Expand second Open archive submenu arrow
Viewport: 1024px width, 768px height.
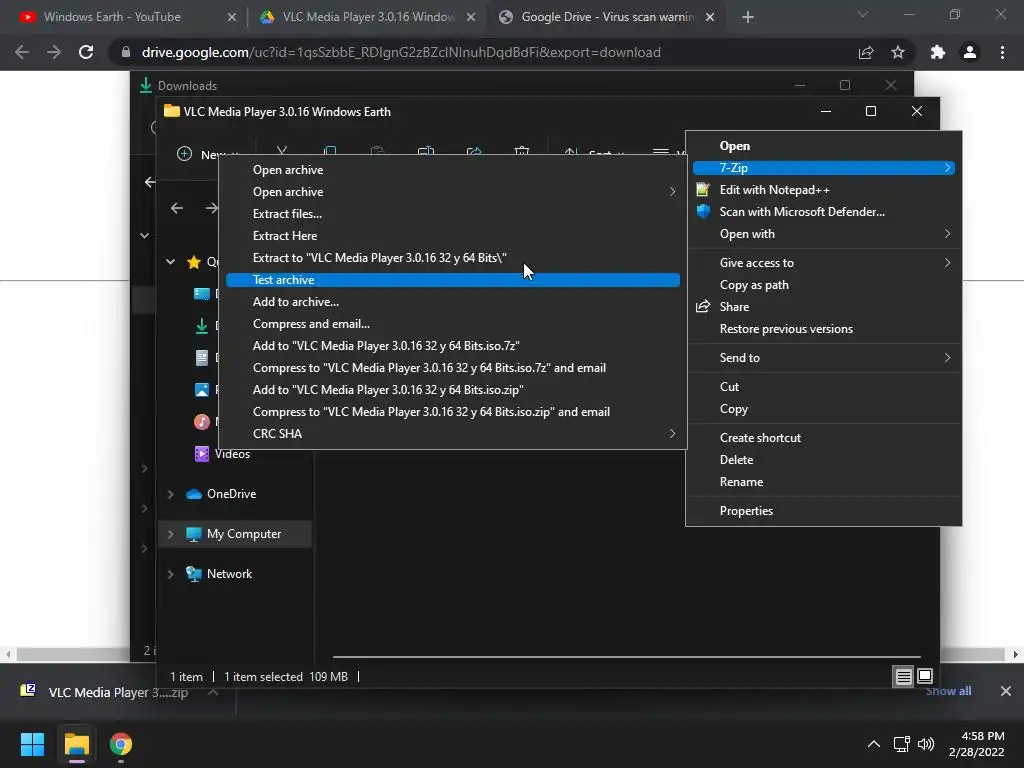point(672,192)
